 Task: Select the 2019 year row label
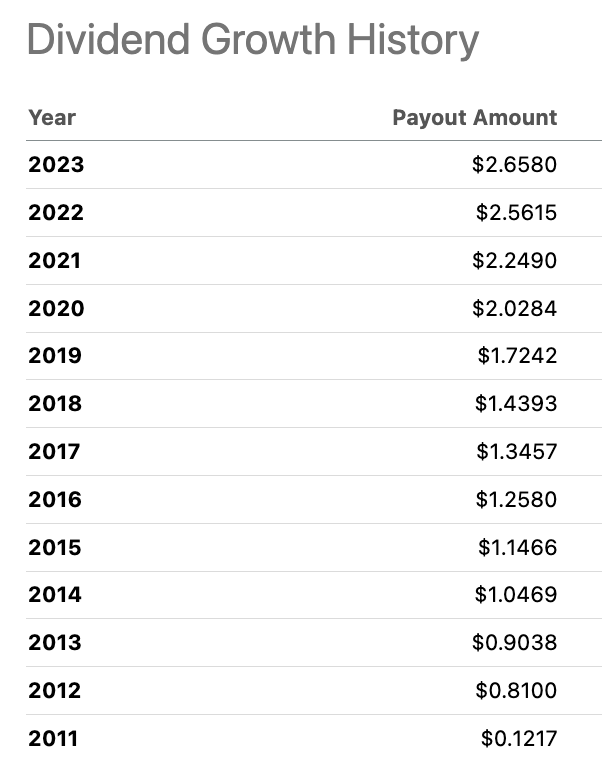click(x=55, y=356)
